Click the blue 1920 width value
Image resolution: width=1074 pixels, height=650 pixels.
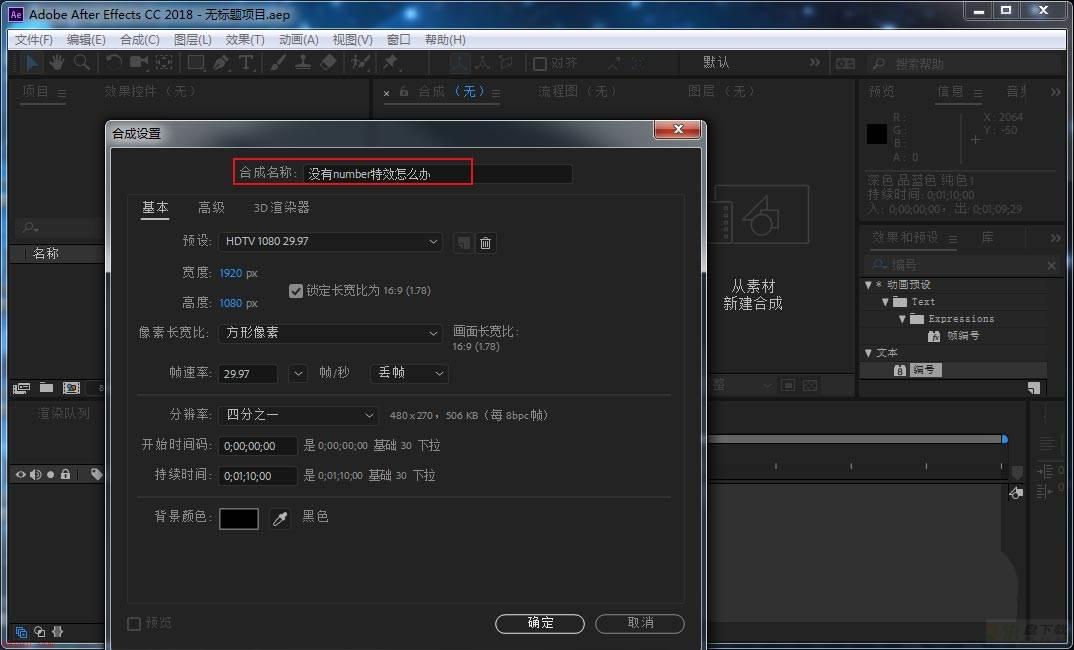click(x=231, y=273)
